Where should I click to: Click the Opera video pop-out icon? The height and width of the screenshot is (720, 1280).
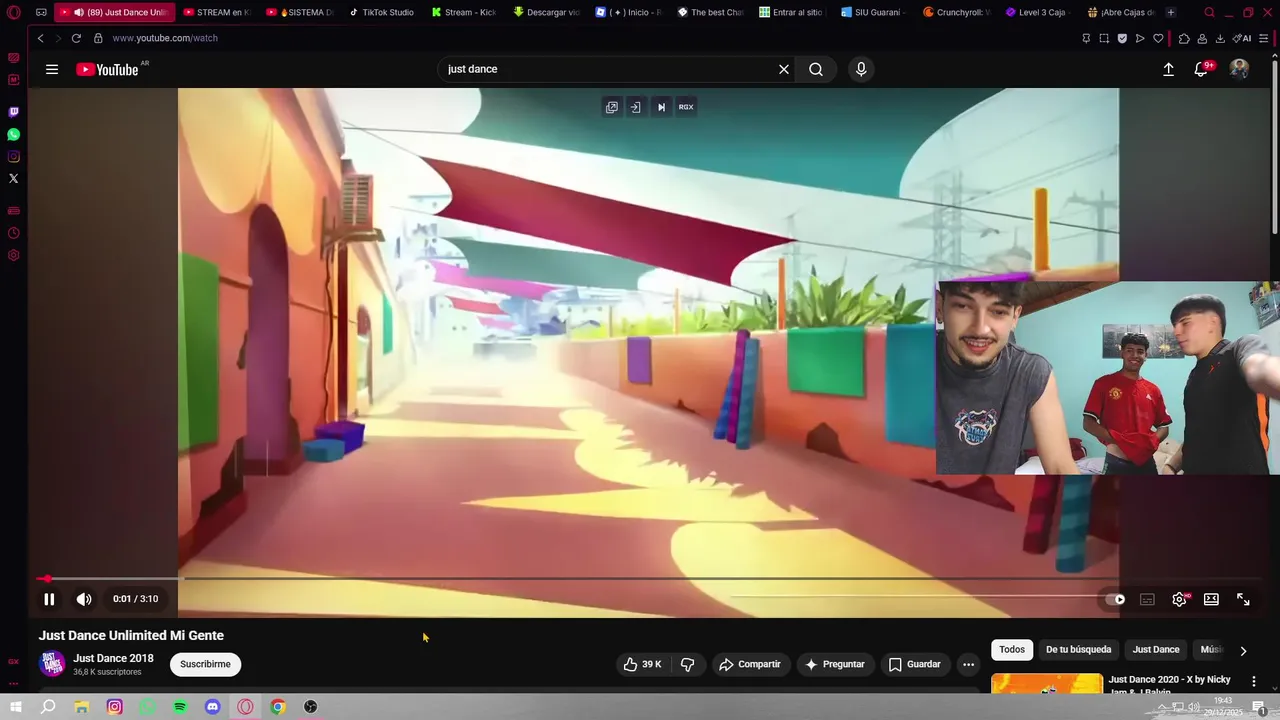point(611,107)
